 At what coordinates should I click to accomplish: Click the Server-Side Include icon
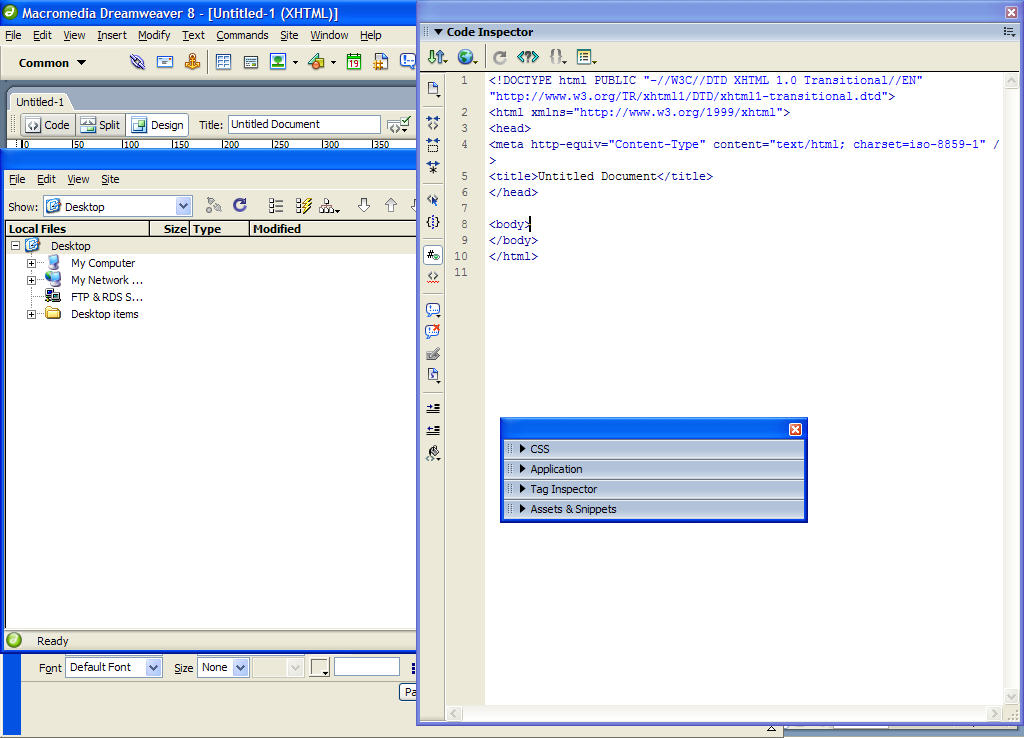(381, 62)
